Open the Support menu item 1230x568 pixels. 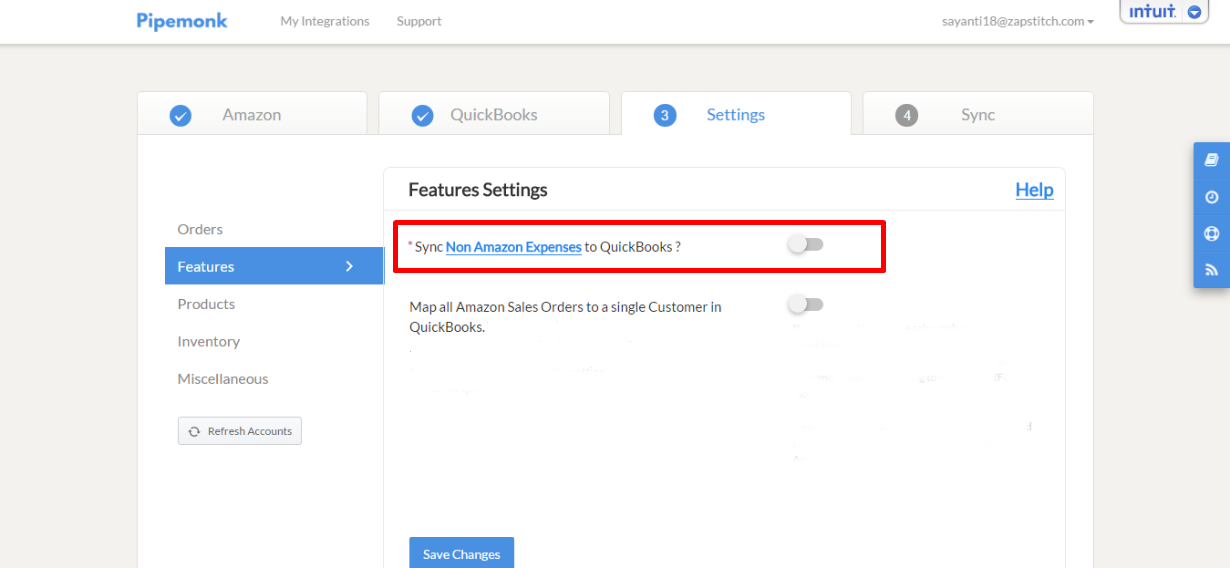pos(419,21)
